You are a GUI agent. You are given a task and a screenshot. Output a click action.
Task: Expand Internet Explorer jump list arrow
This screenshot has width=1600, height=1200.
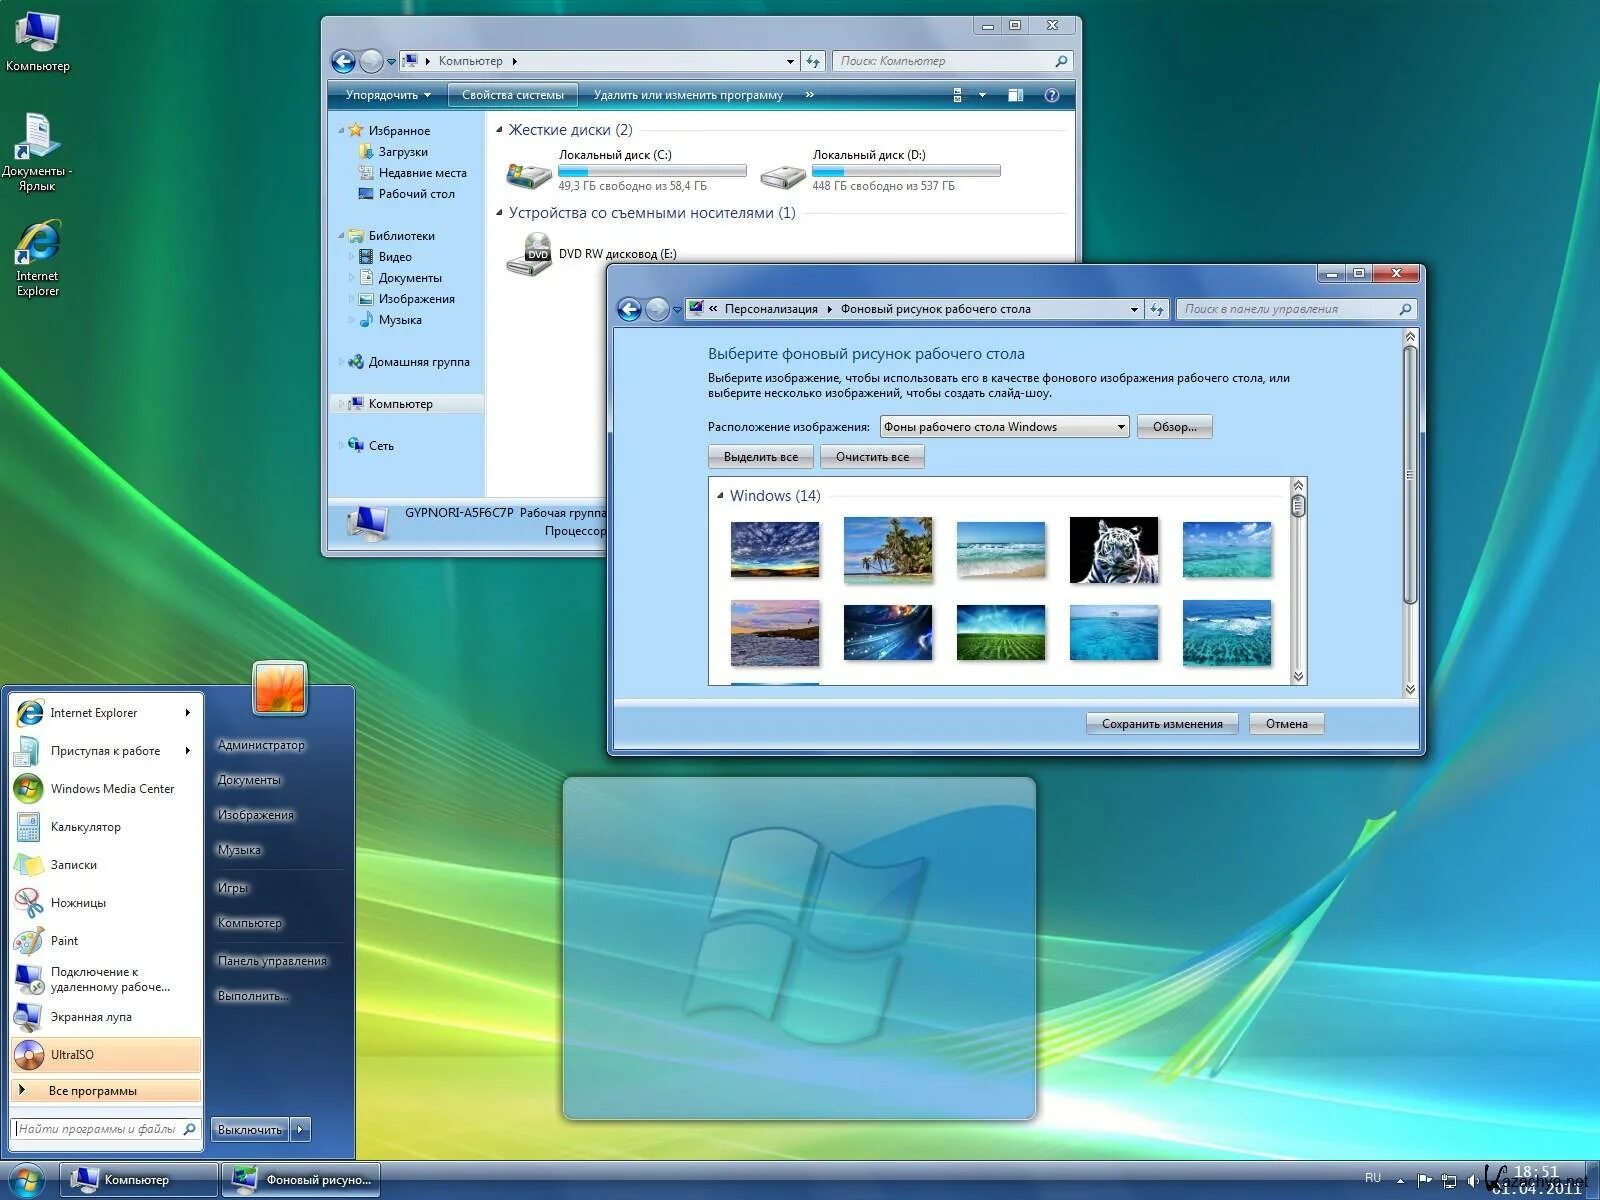(187, 713)
